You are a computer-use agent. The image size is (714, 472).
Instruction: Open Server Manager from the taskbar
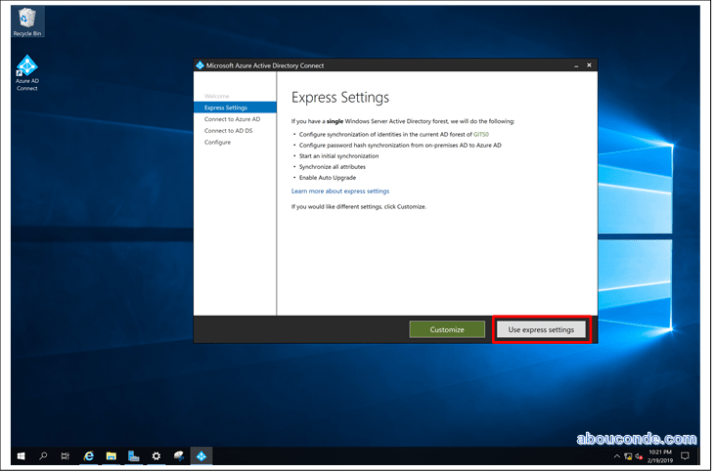coord(133,456)
